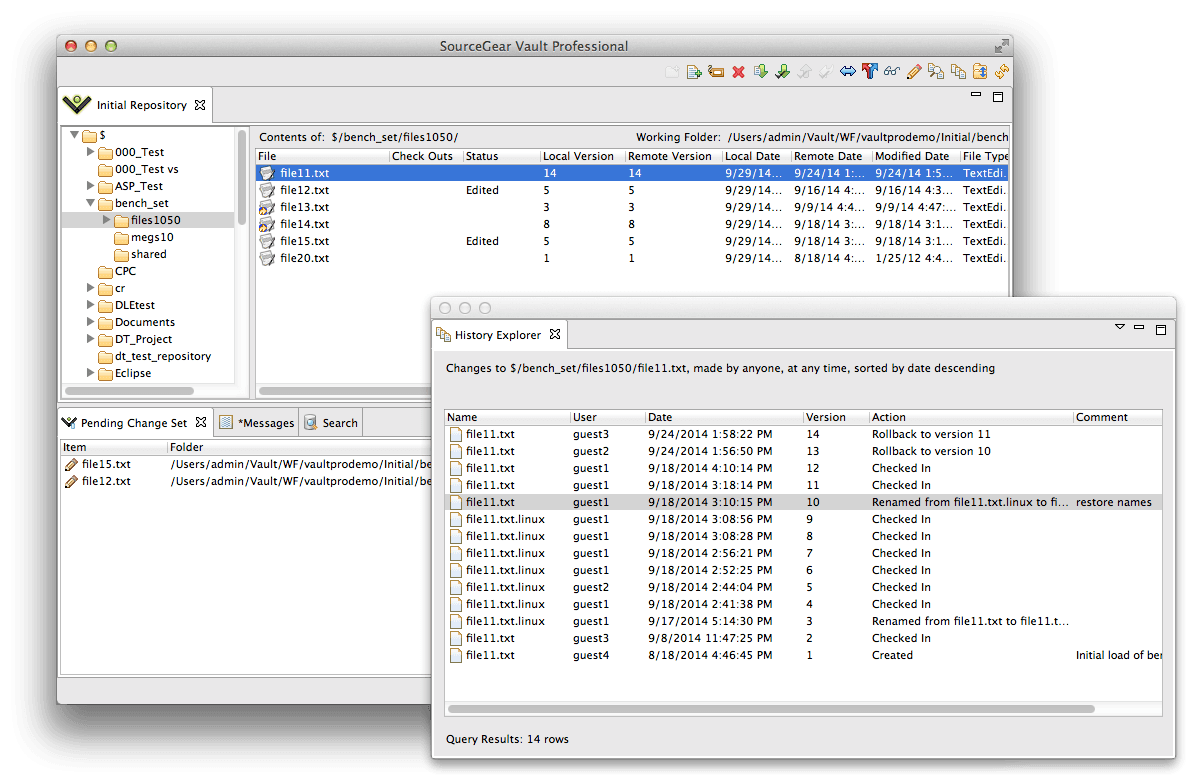This screenshot has width=1190, height=783.
Task: Sort history by the Action column header
Action: point(971,417)
